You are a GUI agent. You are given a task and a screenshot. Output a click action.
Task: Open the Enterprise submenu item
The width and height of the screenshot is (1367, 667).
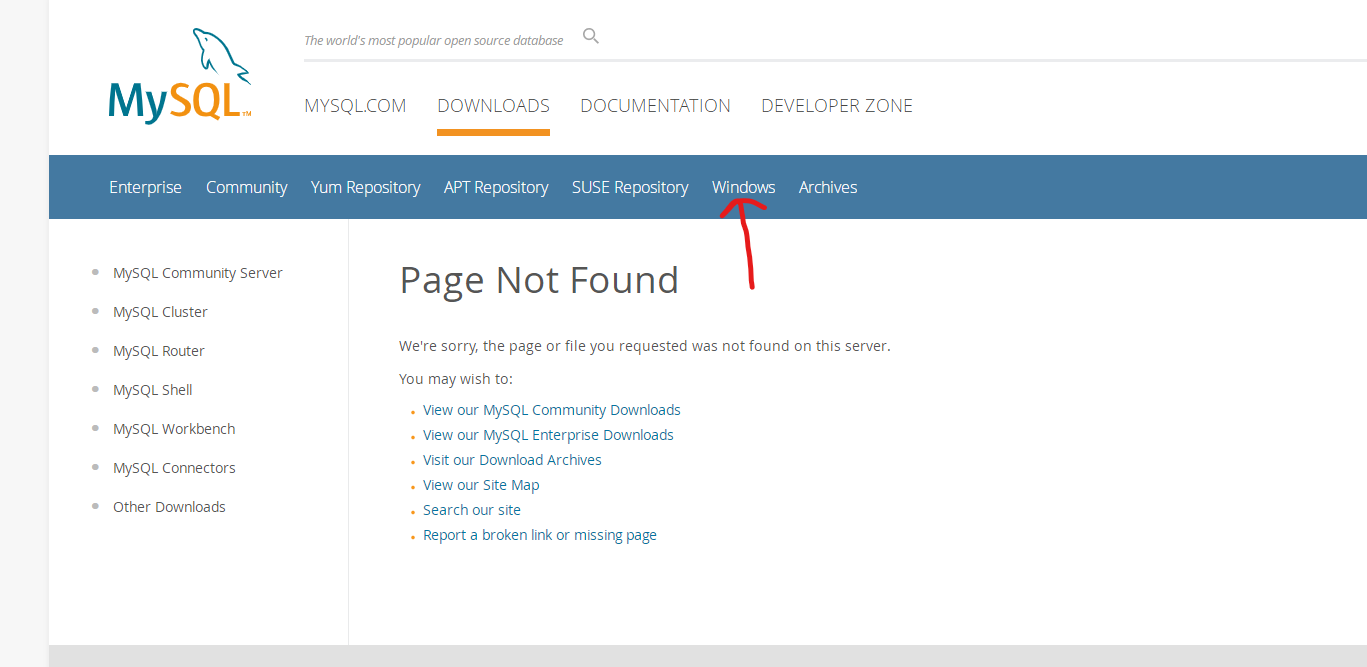pyautogui.click(x=145, y=187)
